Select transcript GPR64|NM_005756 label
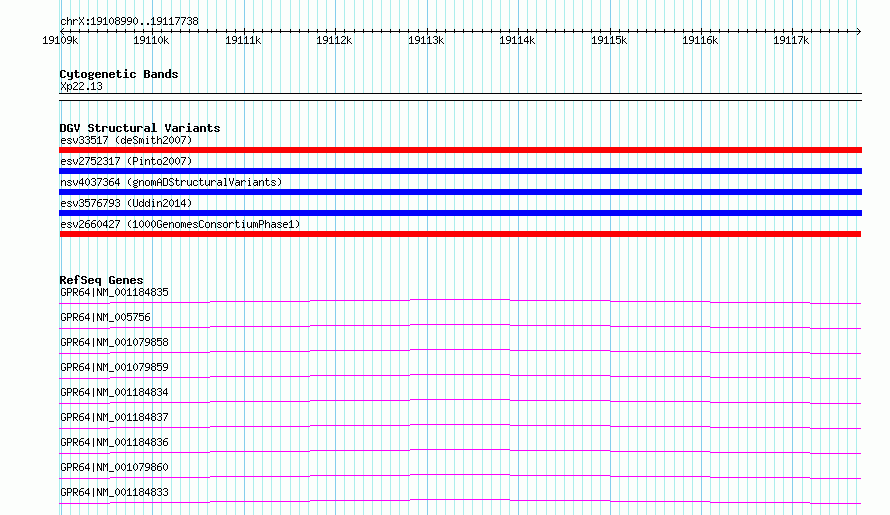This screenshot has width=890, height=515. click(x=105, y=317)
